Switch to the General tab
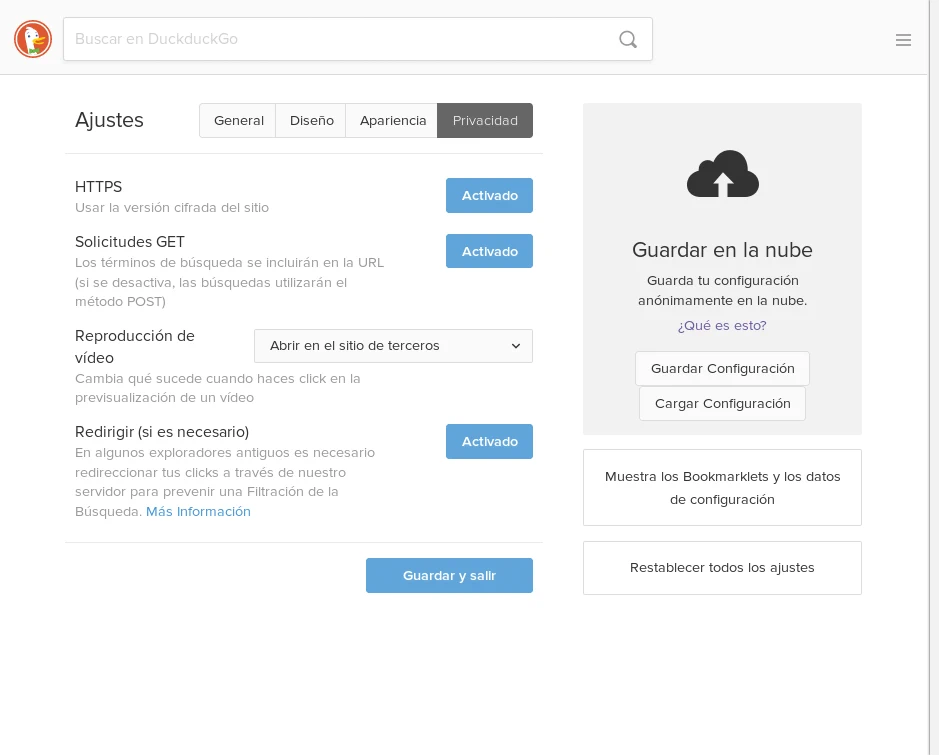The image size is (939, 755). coord(238,120)
